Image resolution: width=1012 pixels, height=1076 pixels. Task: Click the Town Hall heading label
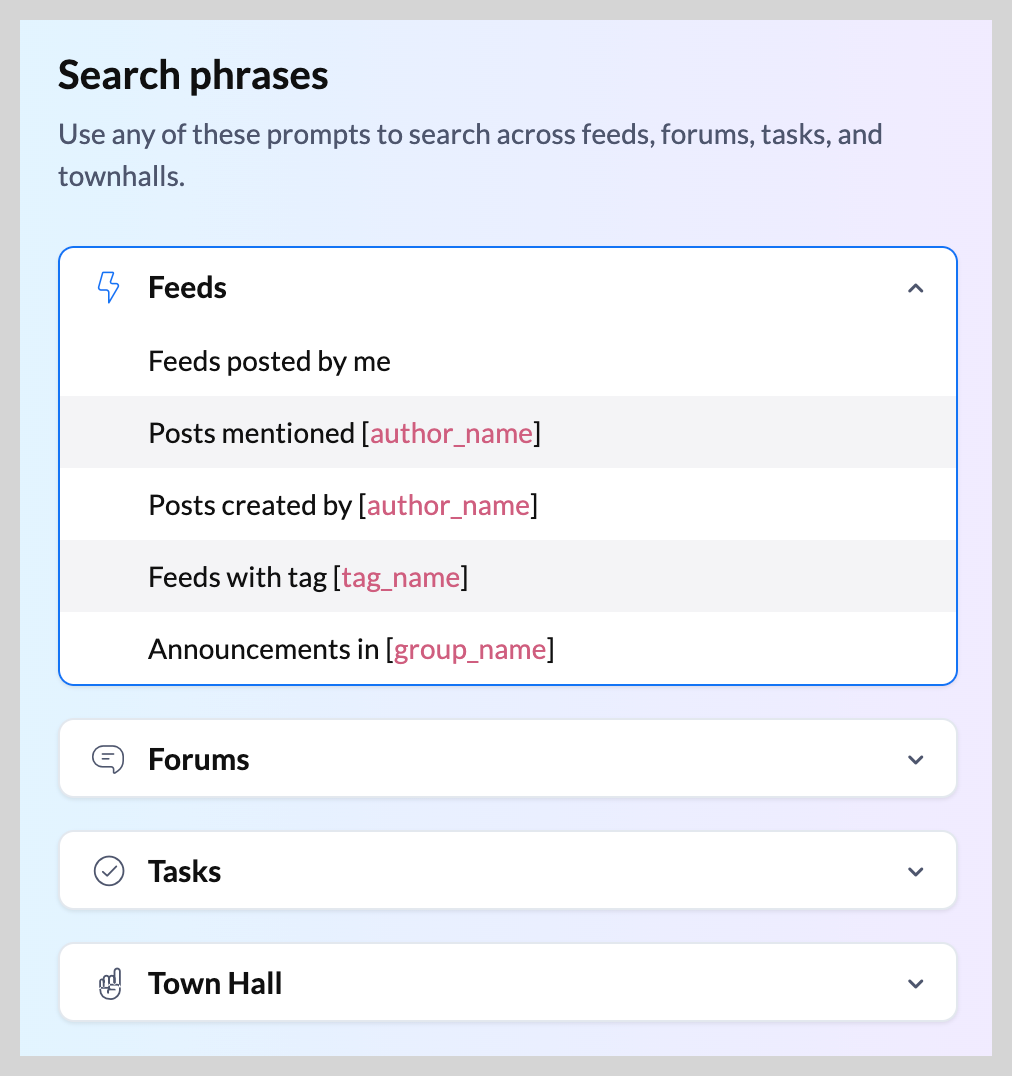point(215,984)
